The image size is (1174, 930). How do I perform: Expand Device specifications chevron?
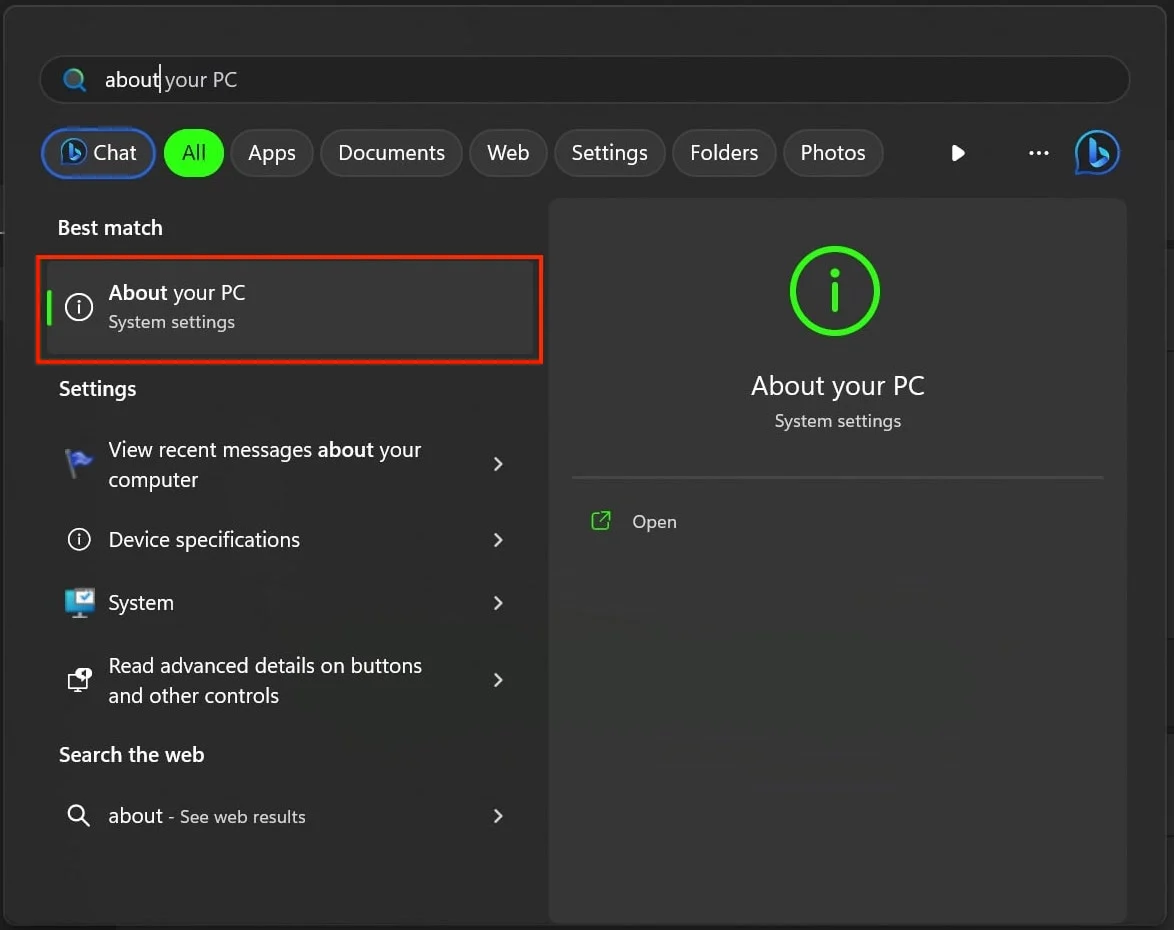[498, 540]
